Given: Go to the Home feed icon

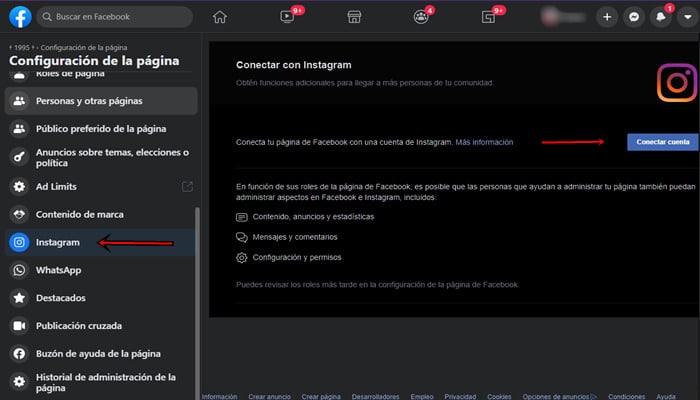Looking at the screenshot, I should (220, 17).
